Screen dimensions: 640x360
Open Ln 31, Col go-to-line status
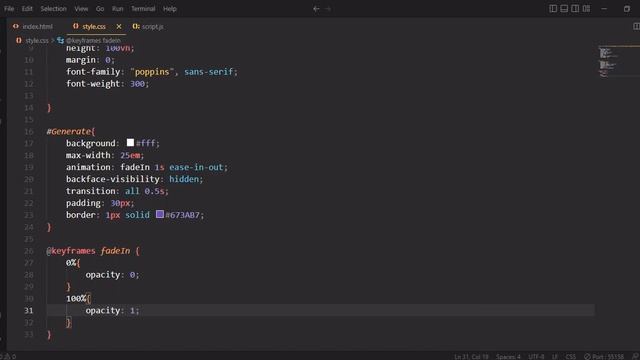(x=471, y=357)
